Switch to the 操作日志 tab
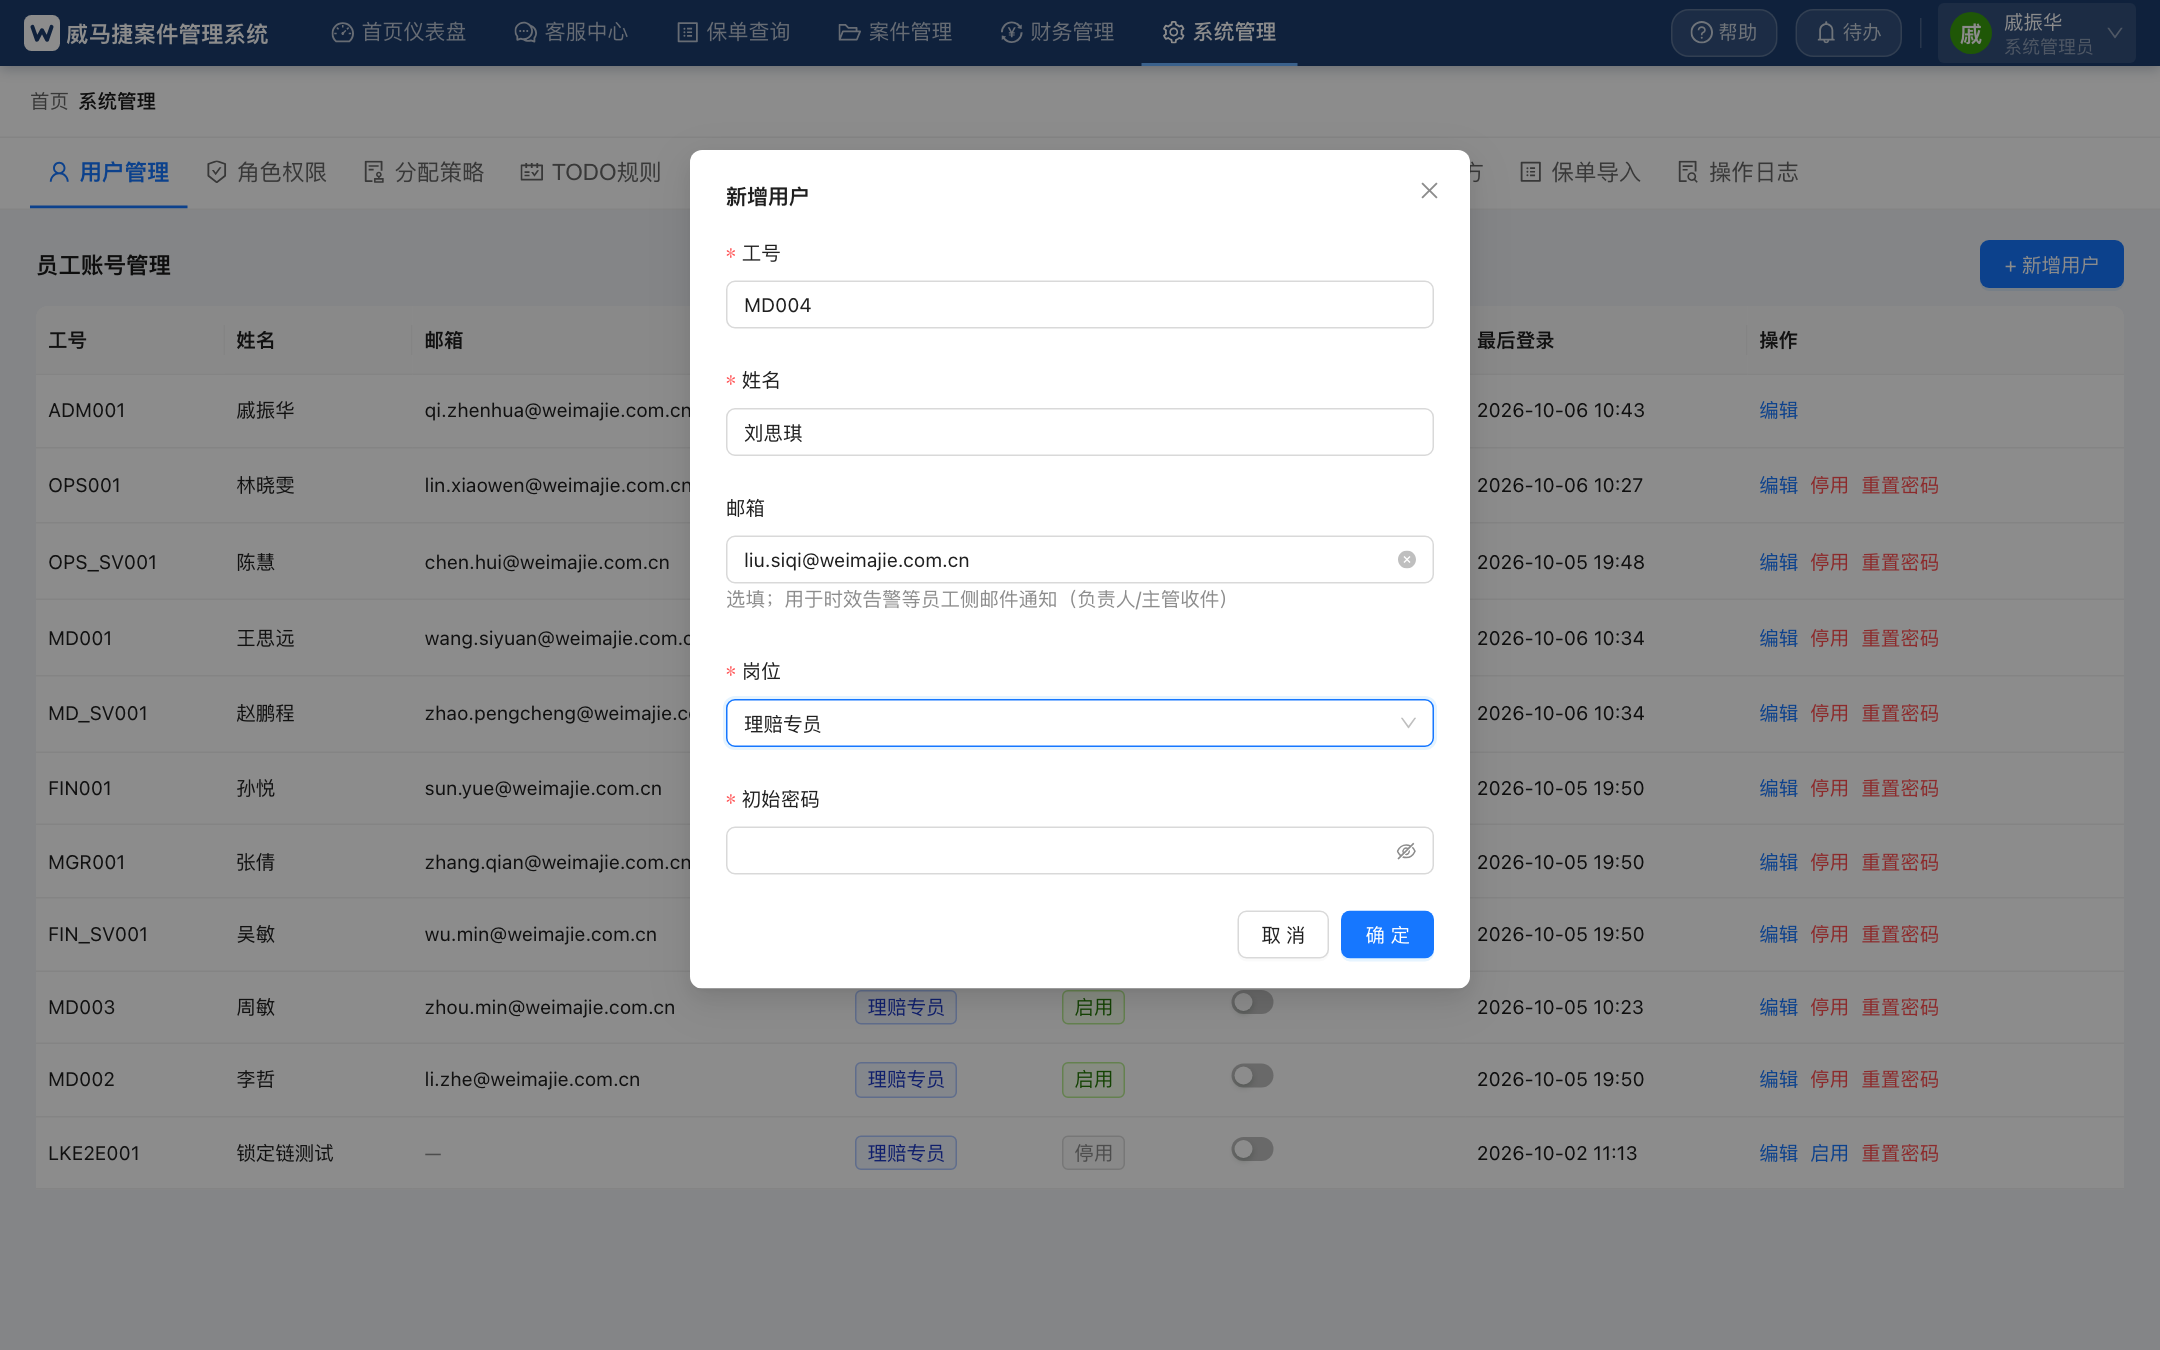The height and width of the screenshot is (1350, 2160). pyautogui.click(x=1738, y=172)
